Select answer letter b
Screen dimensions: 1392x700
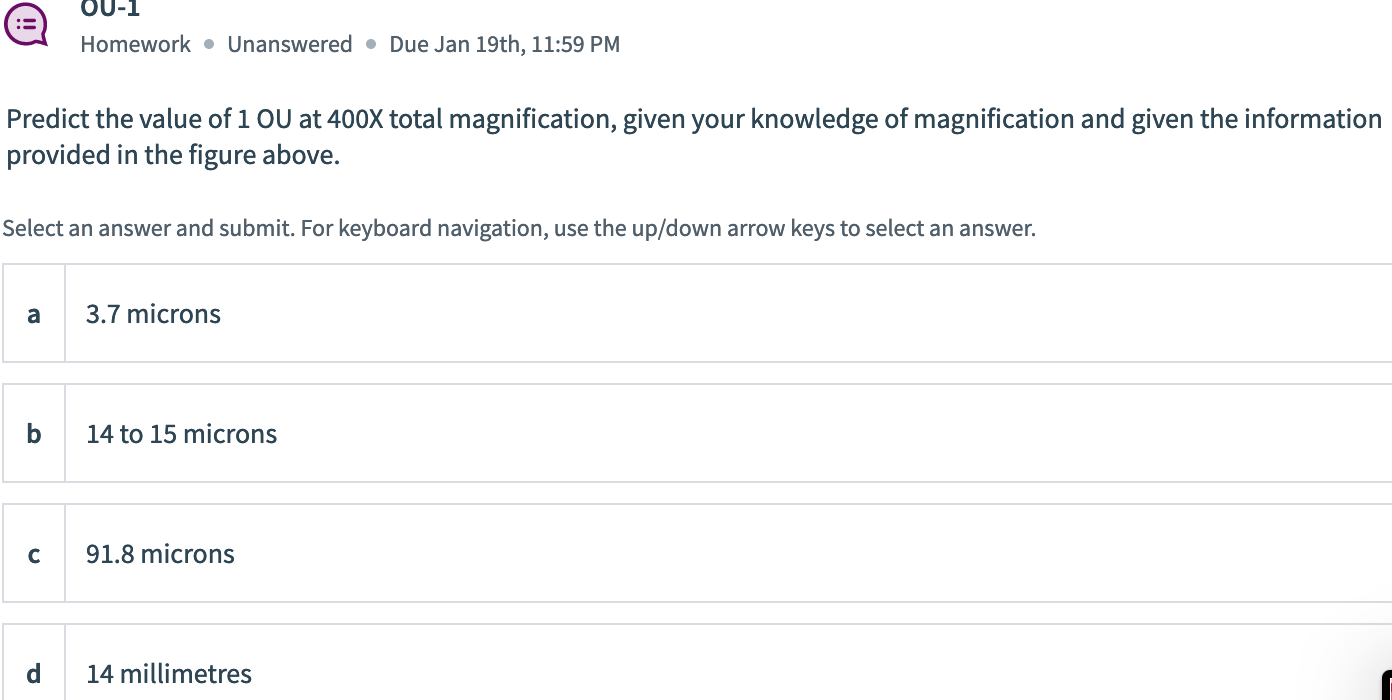tap(34, 434)
